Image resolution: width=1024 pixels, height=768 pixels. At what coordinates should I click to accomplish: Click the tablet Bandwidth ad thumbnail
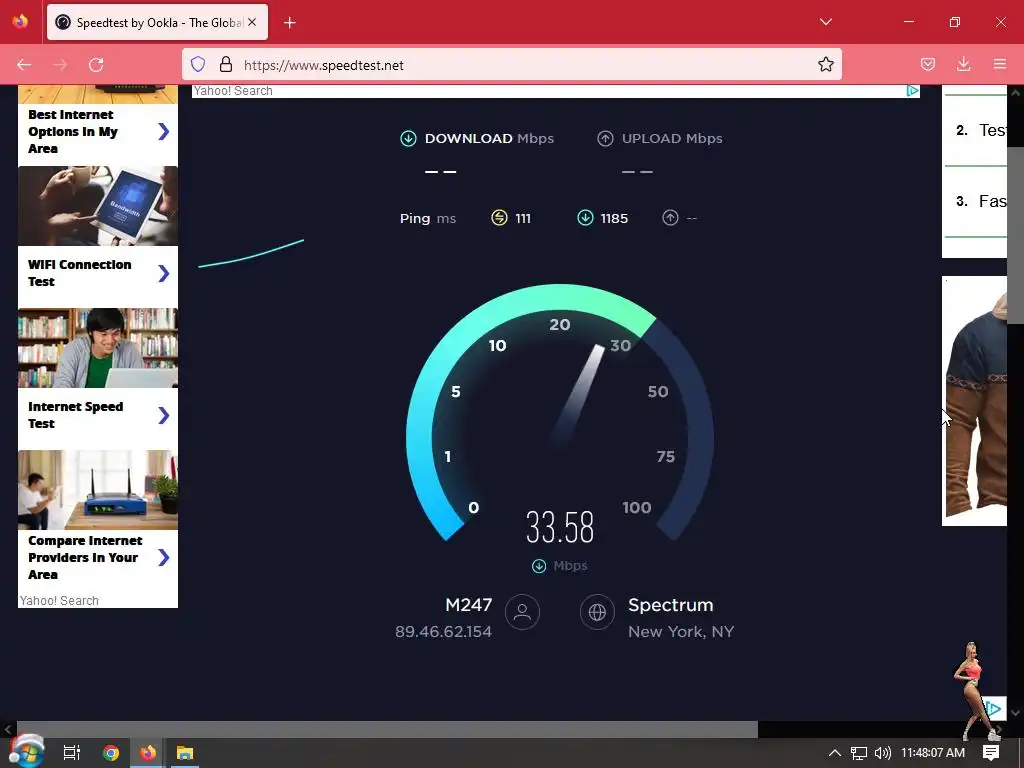coord(98,206)
